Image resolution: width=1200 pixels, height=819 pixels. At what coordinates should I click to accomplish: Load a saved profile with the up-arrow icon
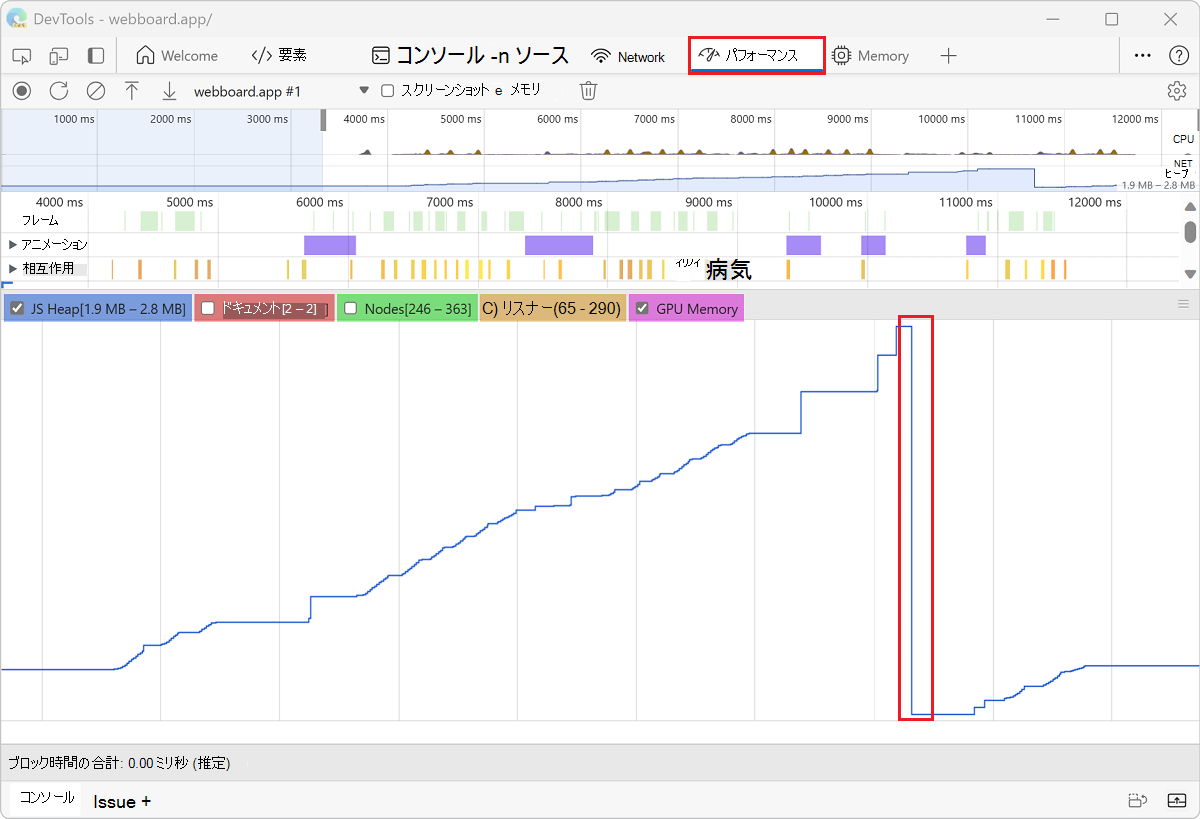pyautogui.click(x=131, y=90)
